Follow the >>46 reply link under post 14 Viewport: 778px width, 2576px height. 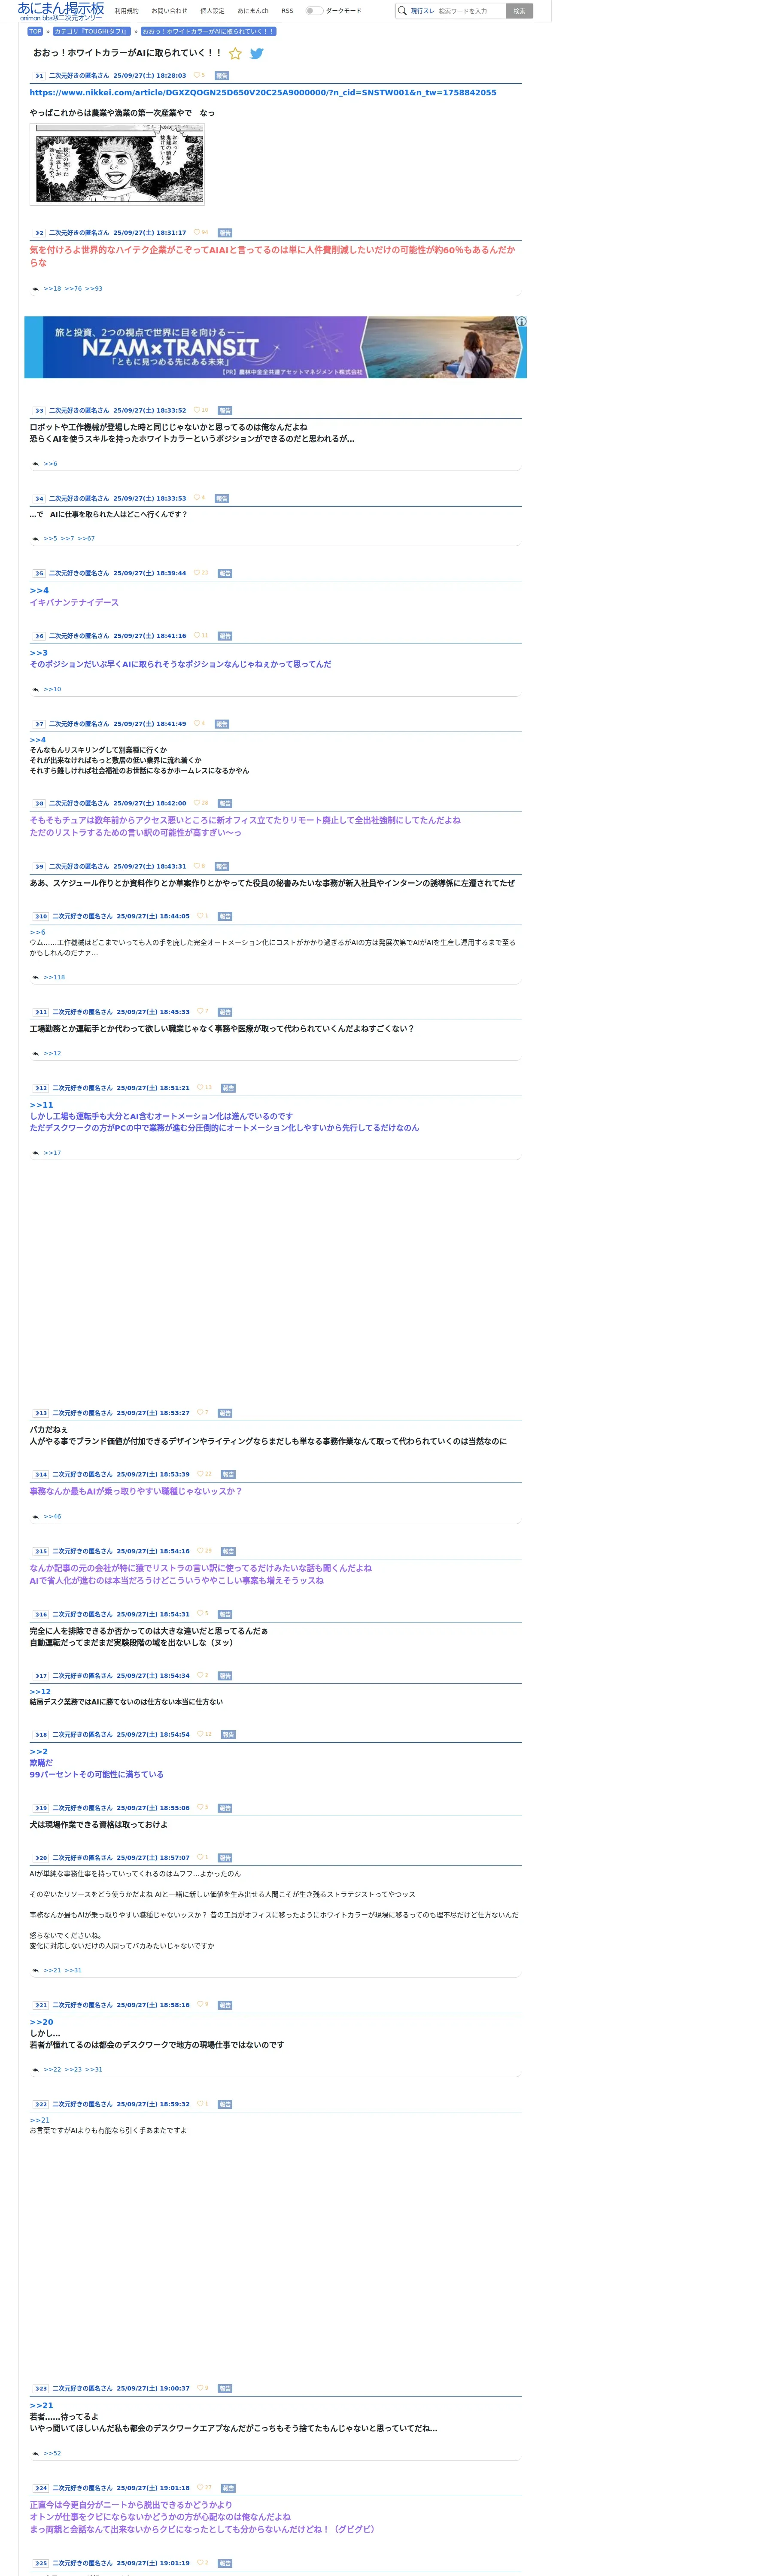click(52, 1516)
